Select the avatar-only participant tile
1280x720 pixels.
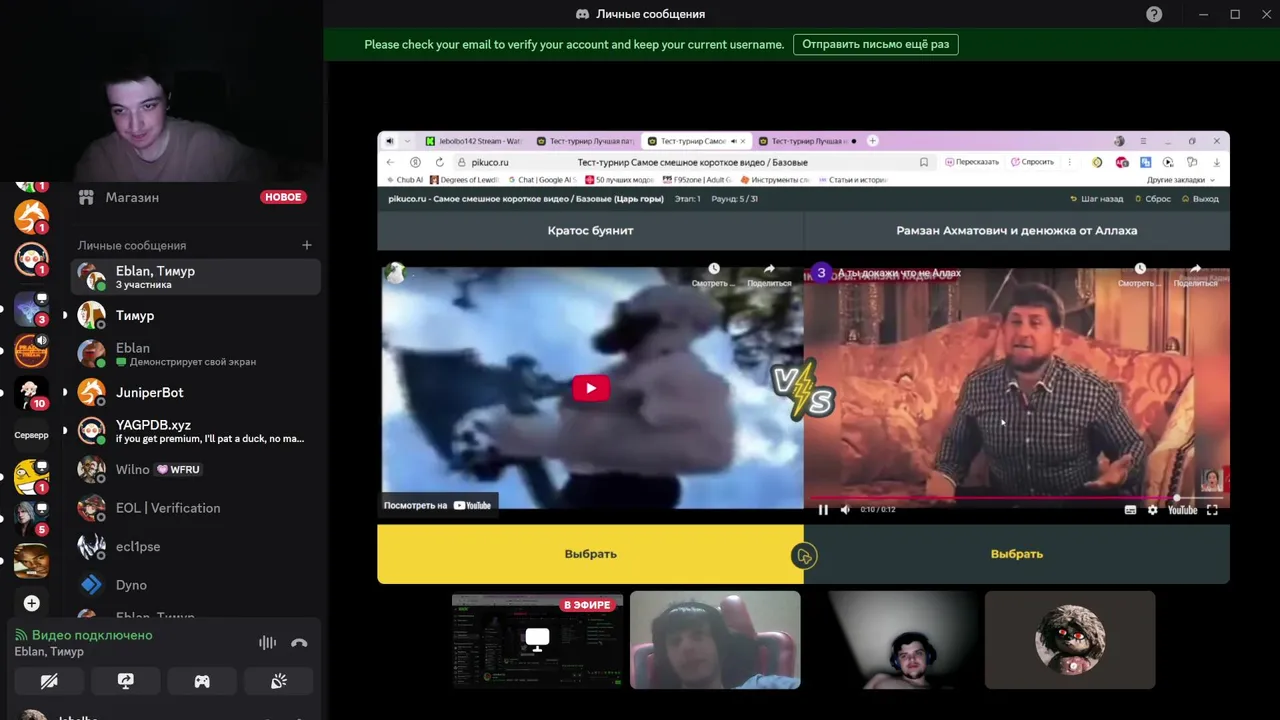(x=1070, y=640)
